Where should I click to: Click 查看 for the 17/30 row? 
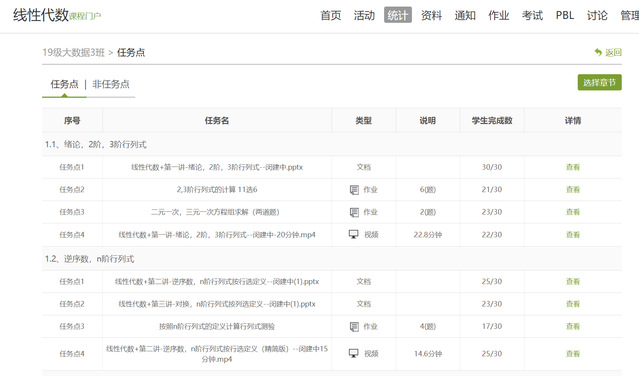click(x=573, y=326)
